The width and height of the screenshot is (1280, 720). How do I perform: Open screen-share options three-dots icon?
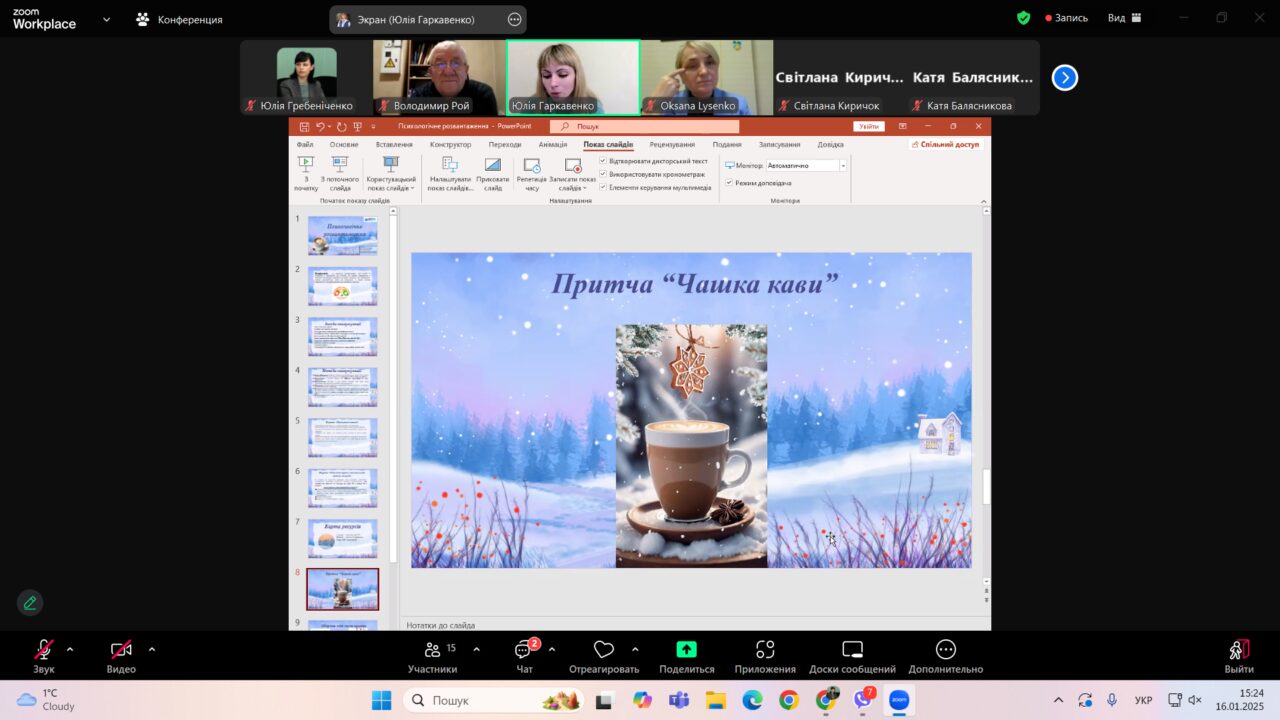coord(514,19)
